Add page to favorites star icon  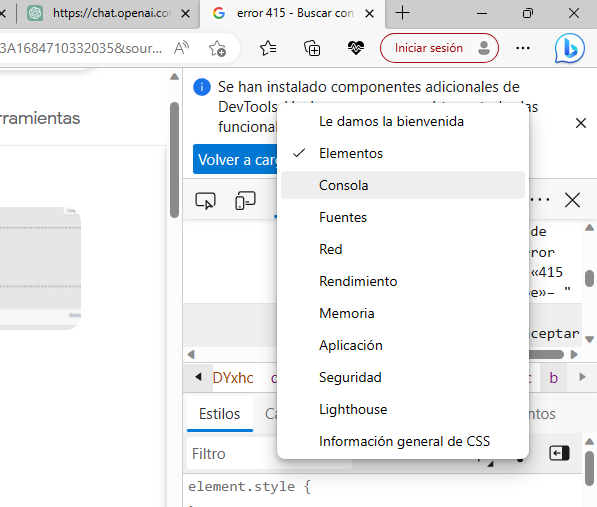(x=217, y=48)
